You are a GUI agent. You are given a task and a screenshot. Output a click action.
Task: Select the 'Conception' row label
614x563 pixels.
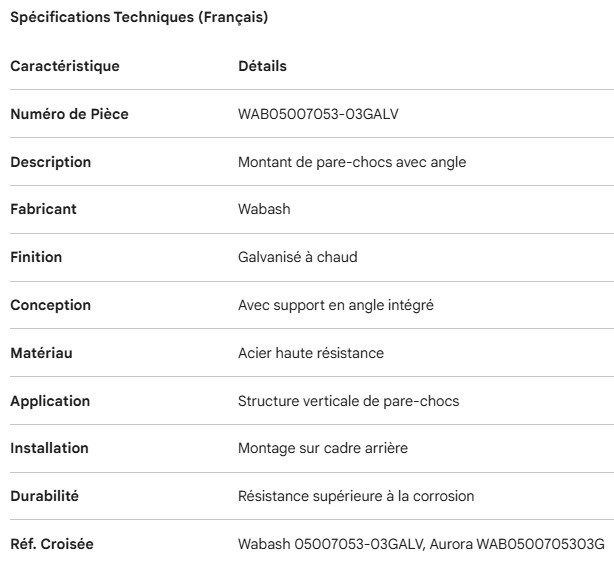click(x=50, y=305)
